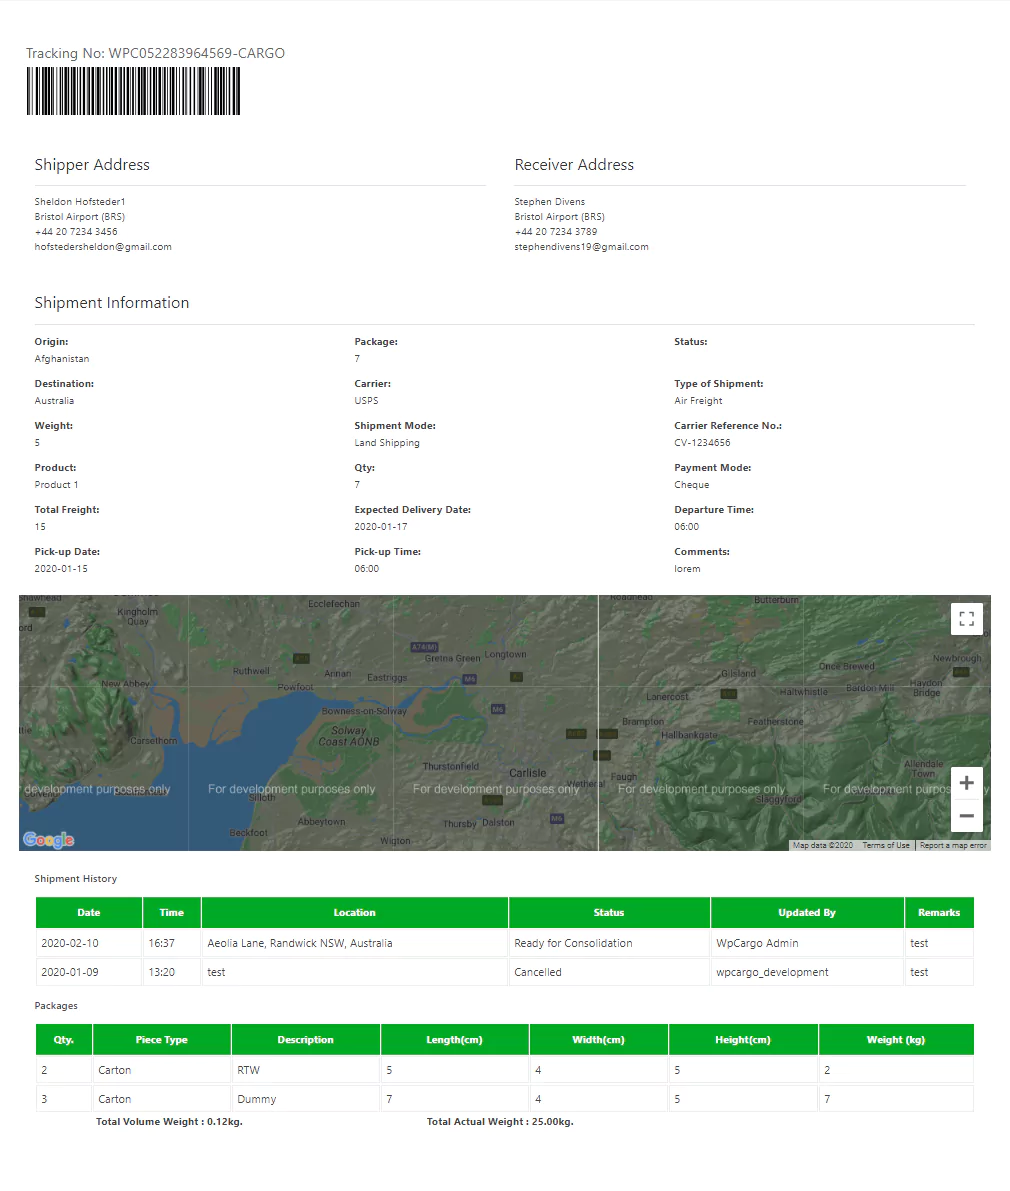The image size is (1010, 1191).
Task: Click Updated By cell wpcargo_development
Action: point(807,972)
